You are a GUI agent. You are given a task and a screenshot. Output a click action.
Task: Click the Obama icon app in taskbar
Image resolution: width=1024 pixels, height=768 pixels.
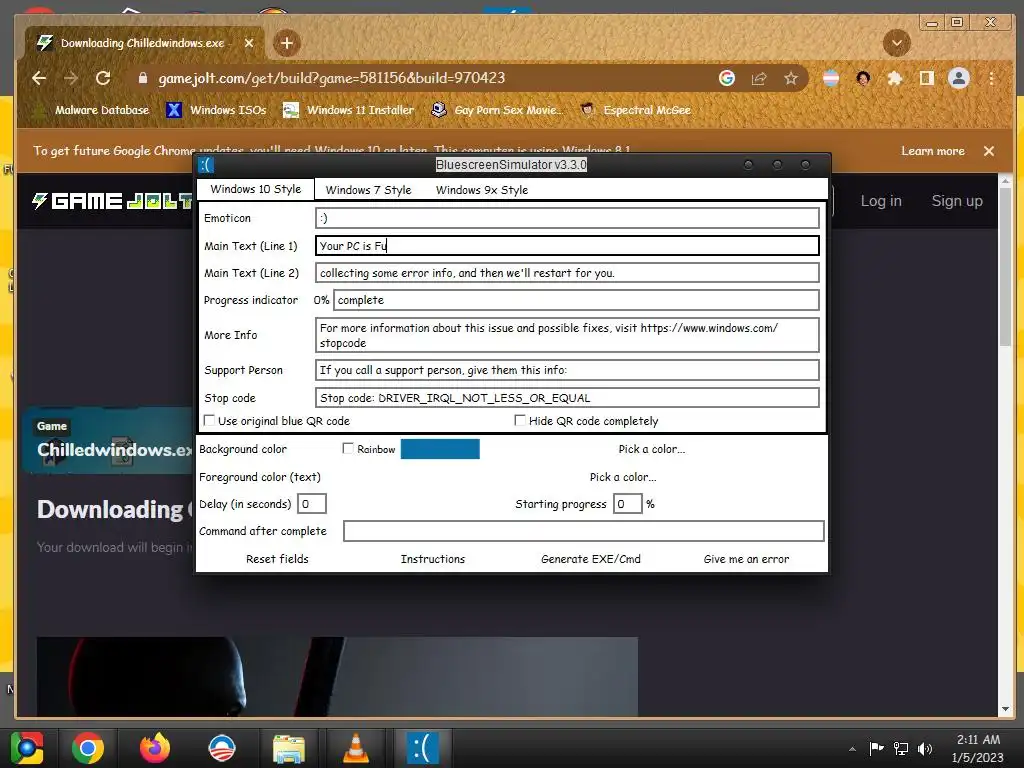click(x=221, y=748)
